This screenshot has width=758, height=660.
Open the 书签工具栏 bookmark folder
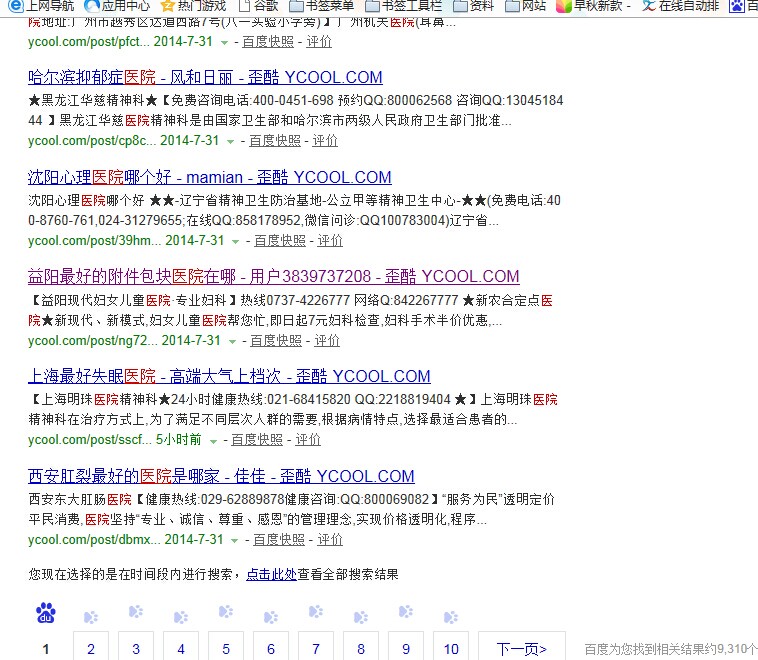click(403, 6)
